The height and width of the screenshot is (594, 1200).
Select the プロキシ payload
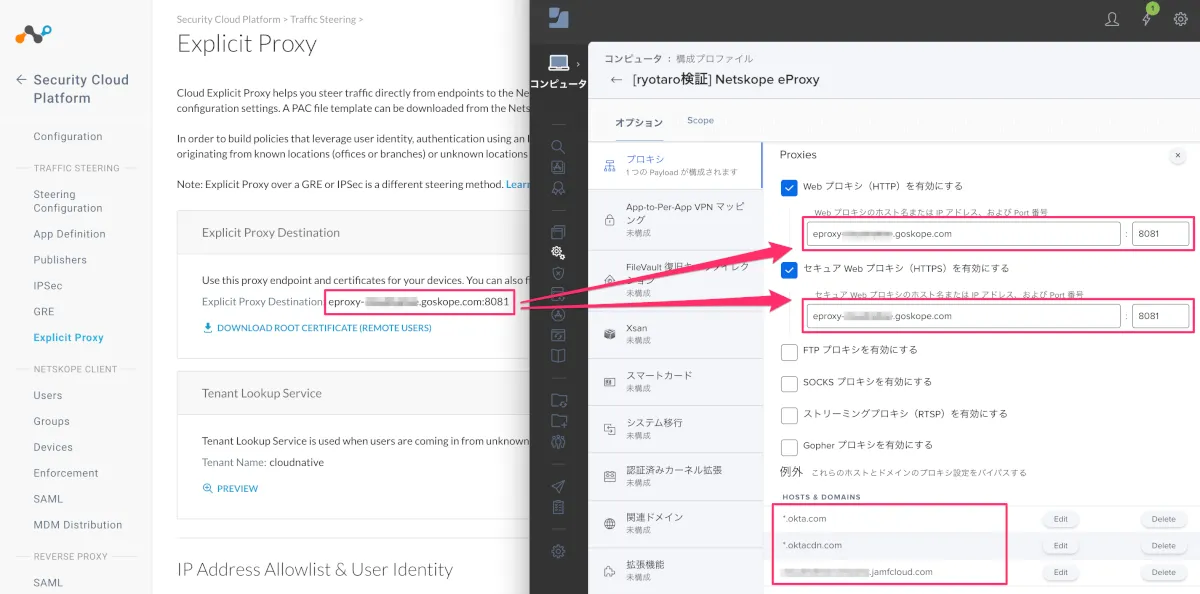(675, 165)
